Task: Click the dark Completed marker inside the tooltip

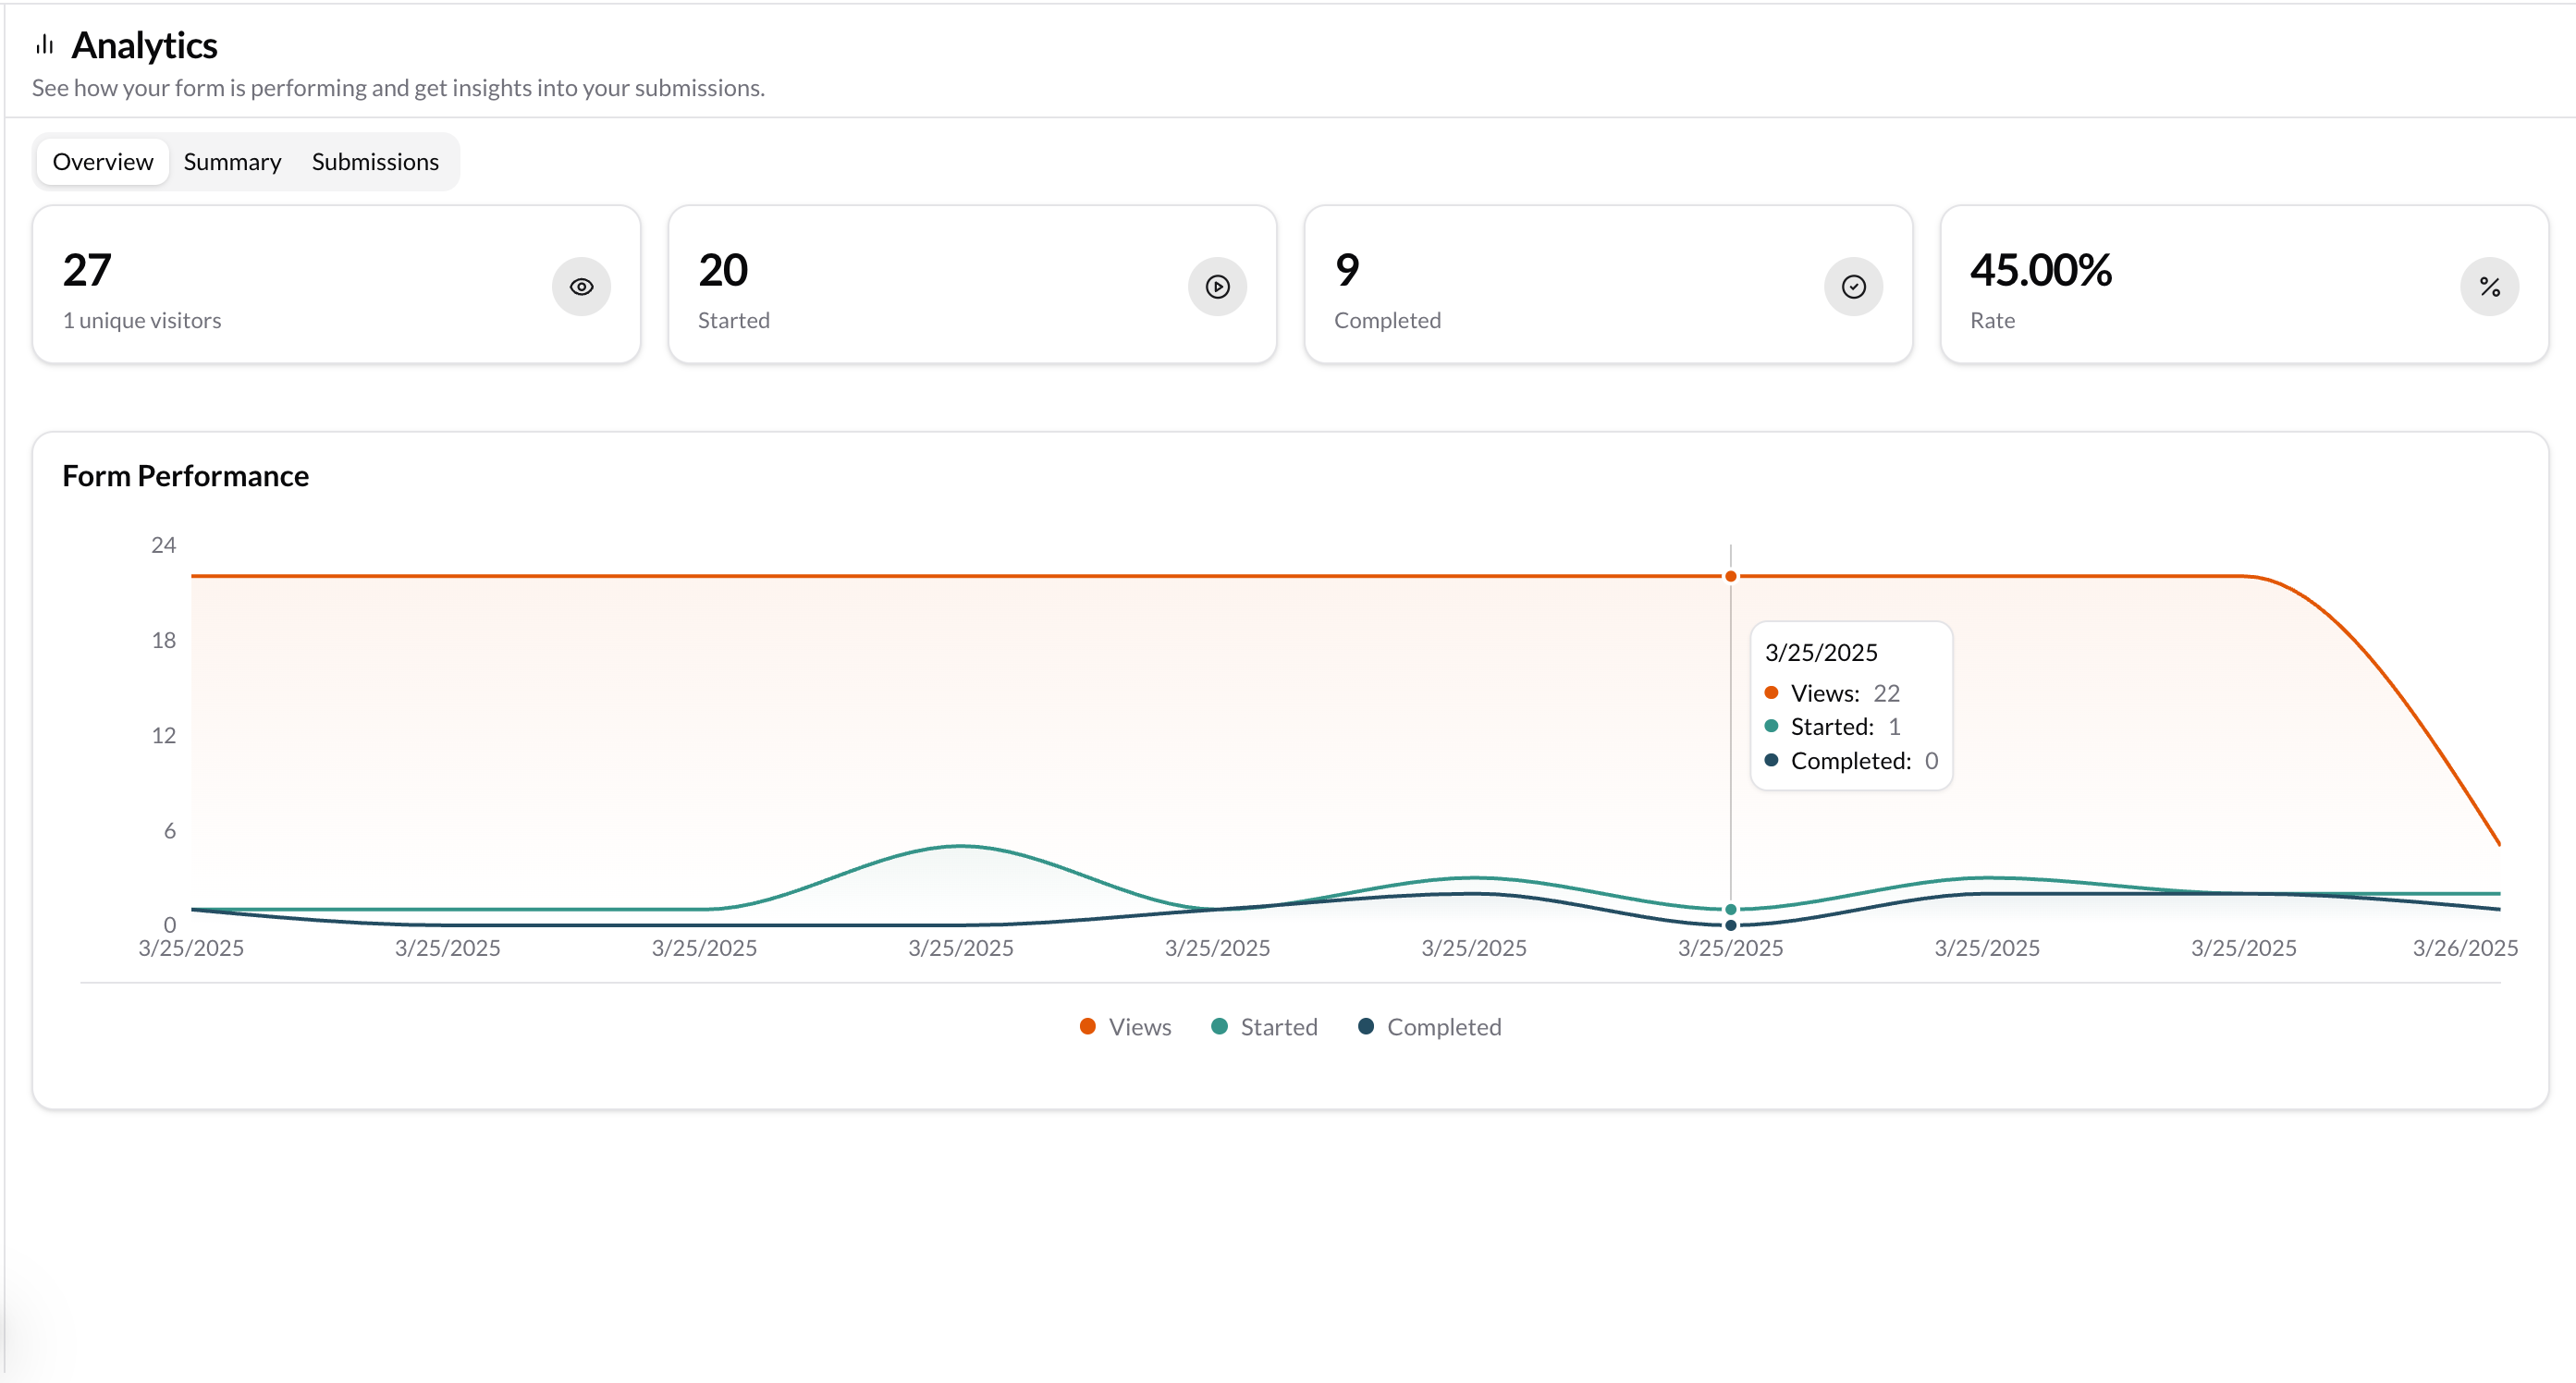Action: click(x=1771, y=760)
